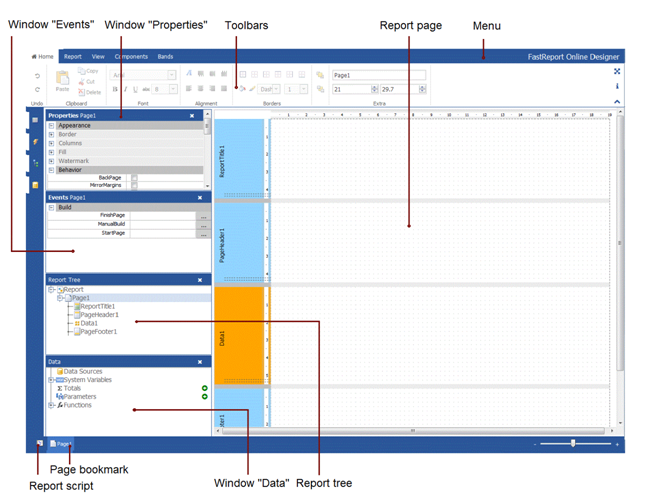Viewport: 650px width, 502px height.
Task: Expand System Variables in Data tree
Action: click(x=51, y=380)
